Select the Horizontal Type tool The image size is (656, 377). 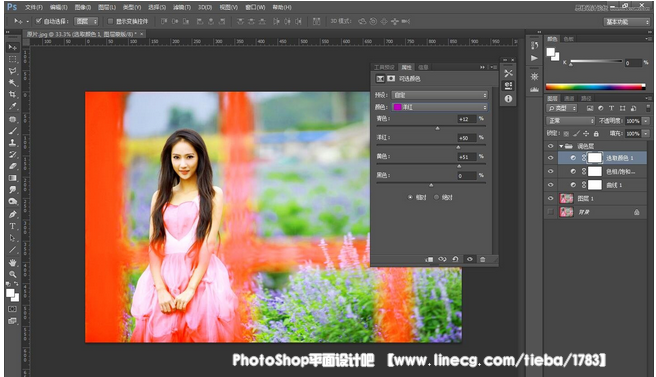tap(13, 226)
